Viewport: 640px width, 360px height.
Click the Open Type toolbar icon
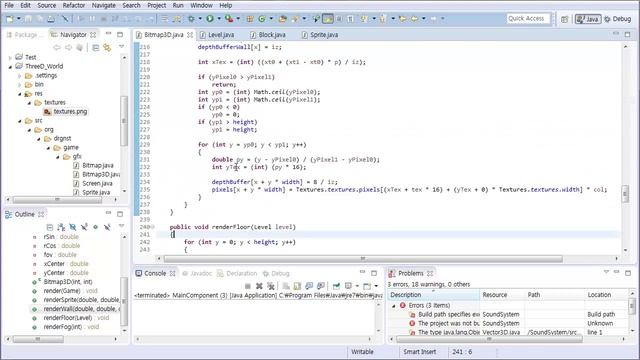tap(282, 19)
